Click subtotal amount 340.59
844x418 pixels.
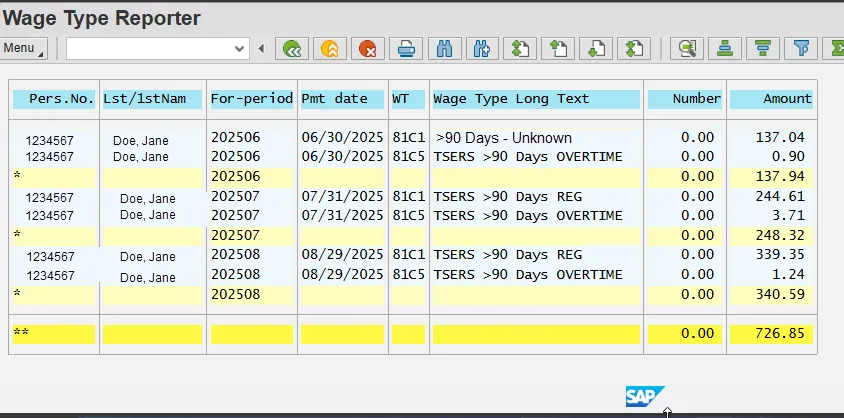(x=780, y=294)
